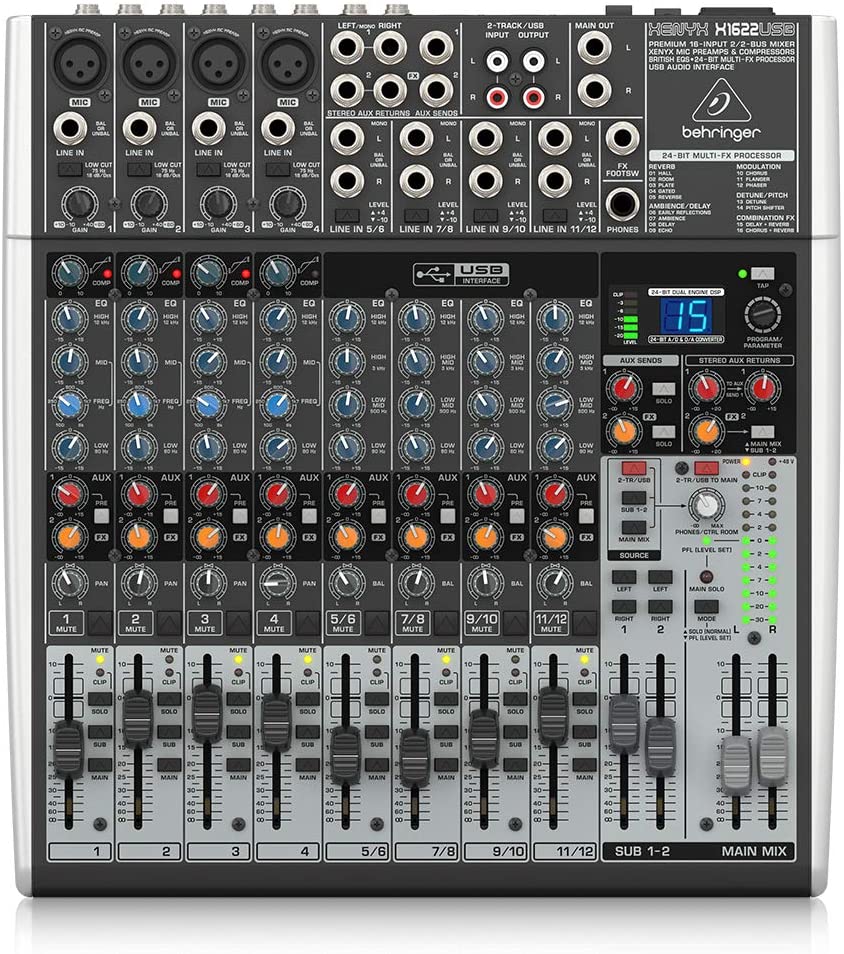
Task: Click the blue FX preset display showing 15
Action: coord(686,315)
